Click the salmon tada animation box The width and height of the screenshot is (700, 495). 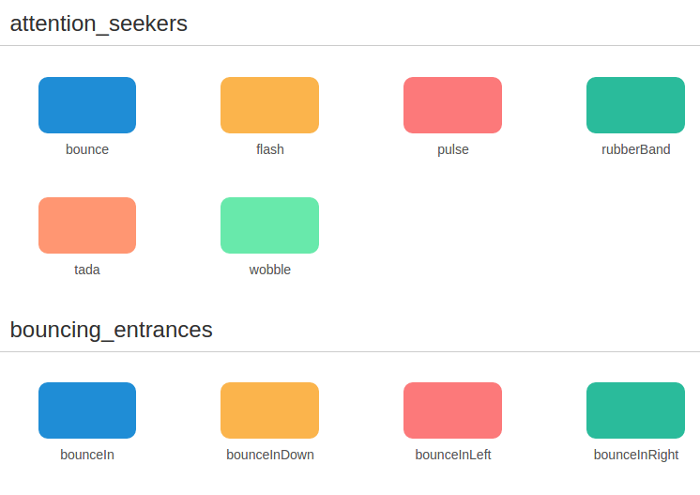pyautogui.click(x=87, y=225)
